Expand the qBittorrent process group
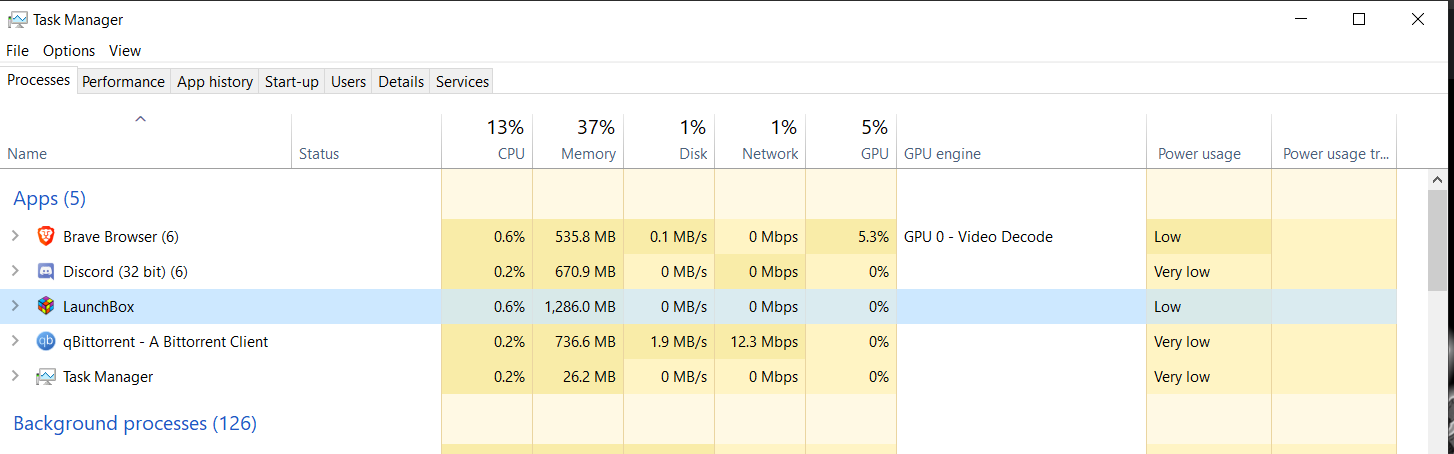The height and width of the screenshot is (454, 1454). [15, 342]
